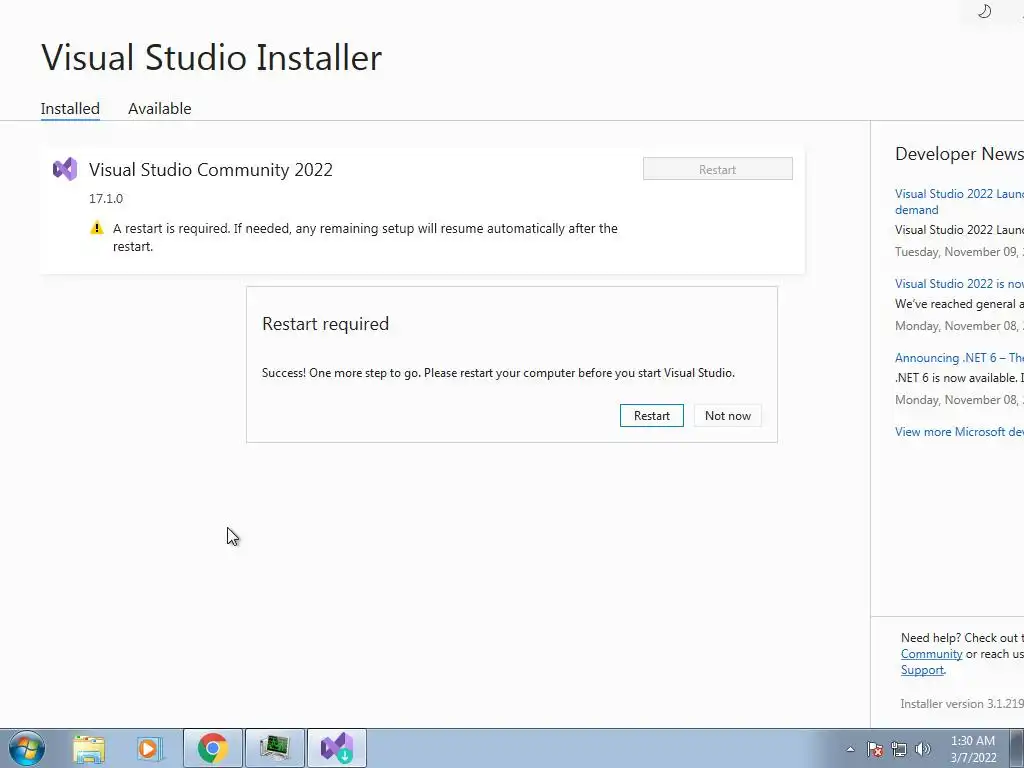
Task: Launch Windows Media Player from the taskbar
Action: click(x=149, y=748)
